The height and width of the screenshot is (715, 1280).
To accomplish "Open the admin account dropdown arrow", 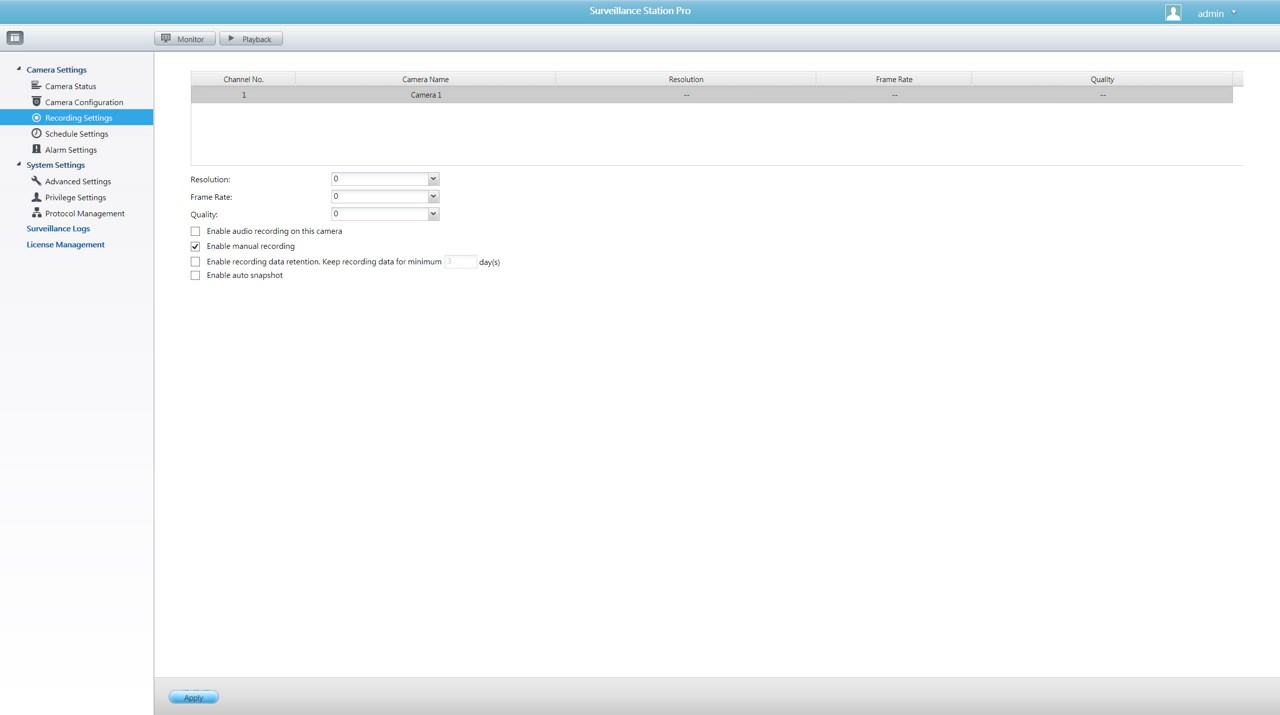I will pos(1234,13).
